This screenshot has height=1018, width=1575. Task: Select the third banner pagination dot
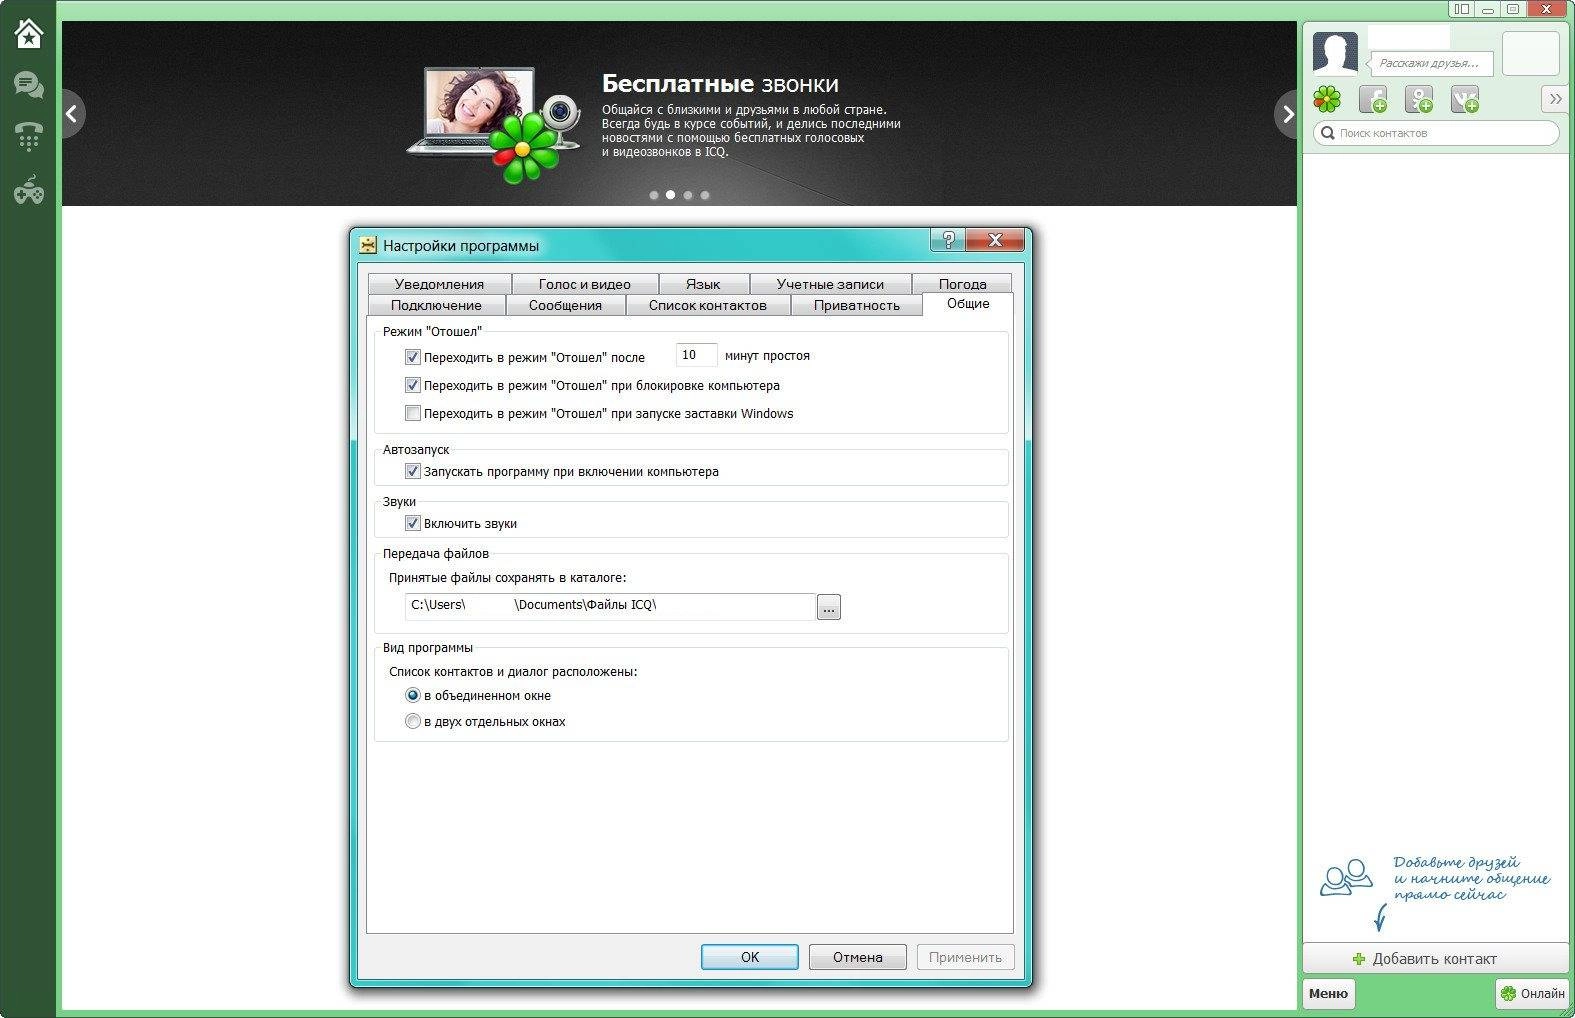coord(688,195)
